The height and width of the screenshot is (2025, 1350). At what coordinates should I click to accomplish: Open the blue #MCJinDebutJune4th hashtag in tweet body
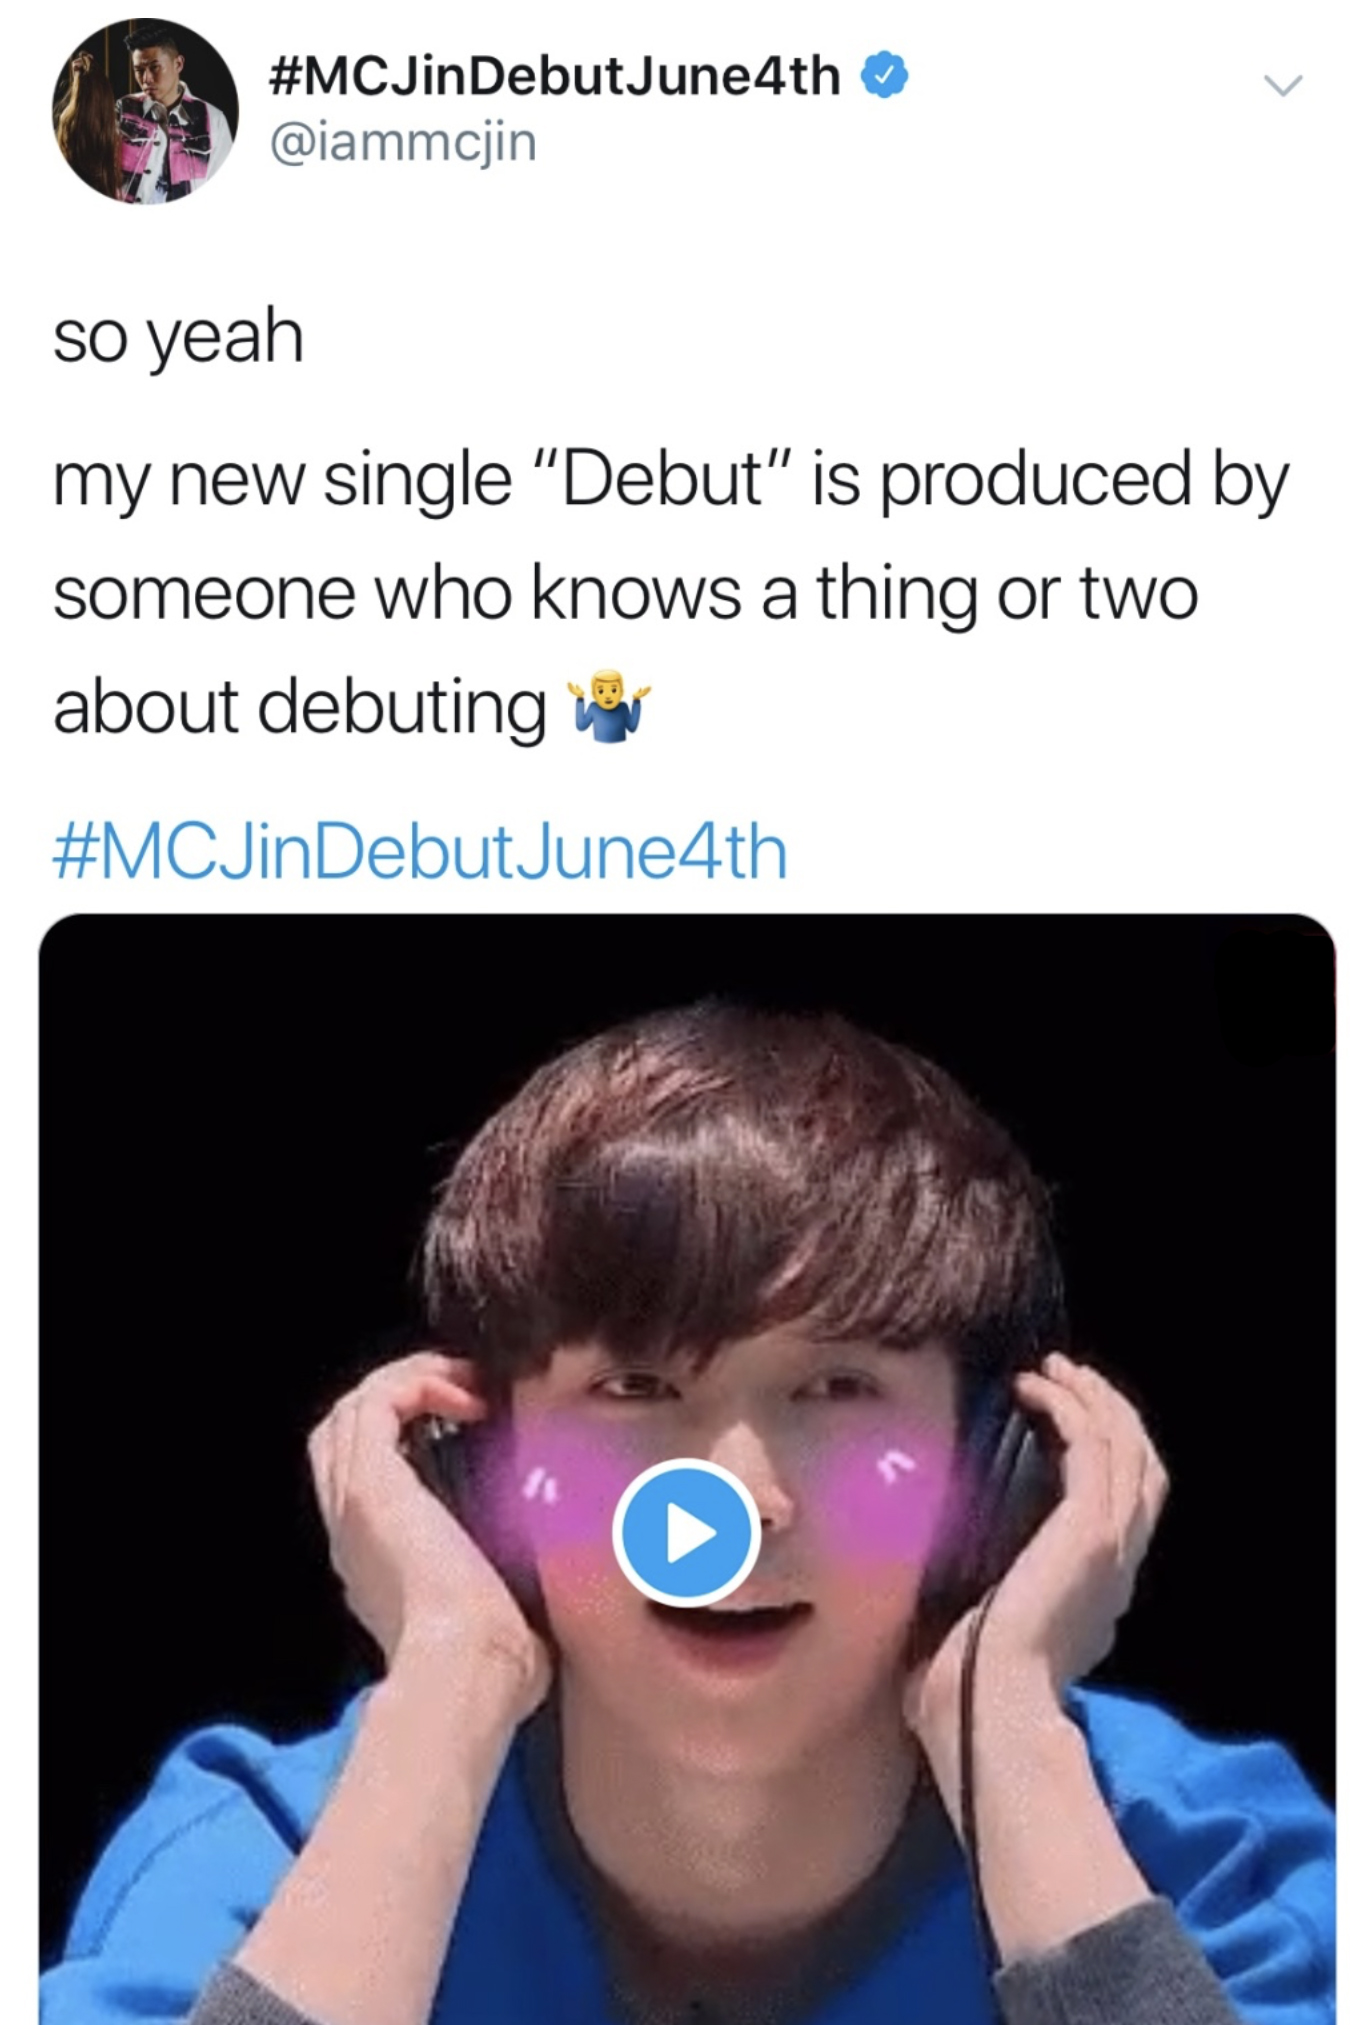(420, 852)
